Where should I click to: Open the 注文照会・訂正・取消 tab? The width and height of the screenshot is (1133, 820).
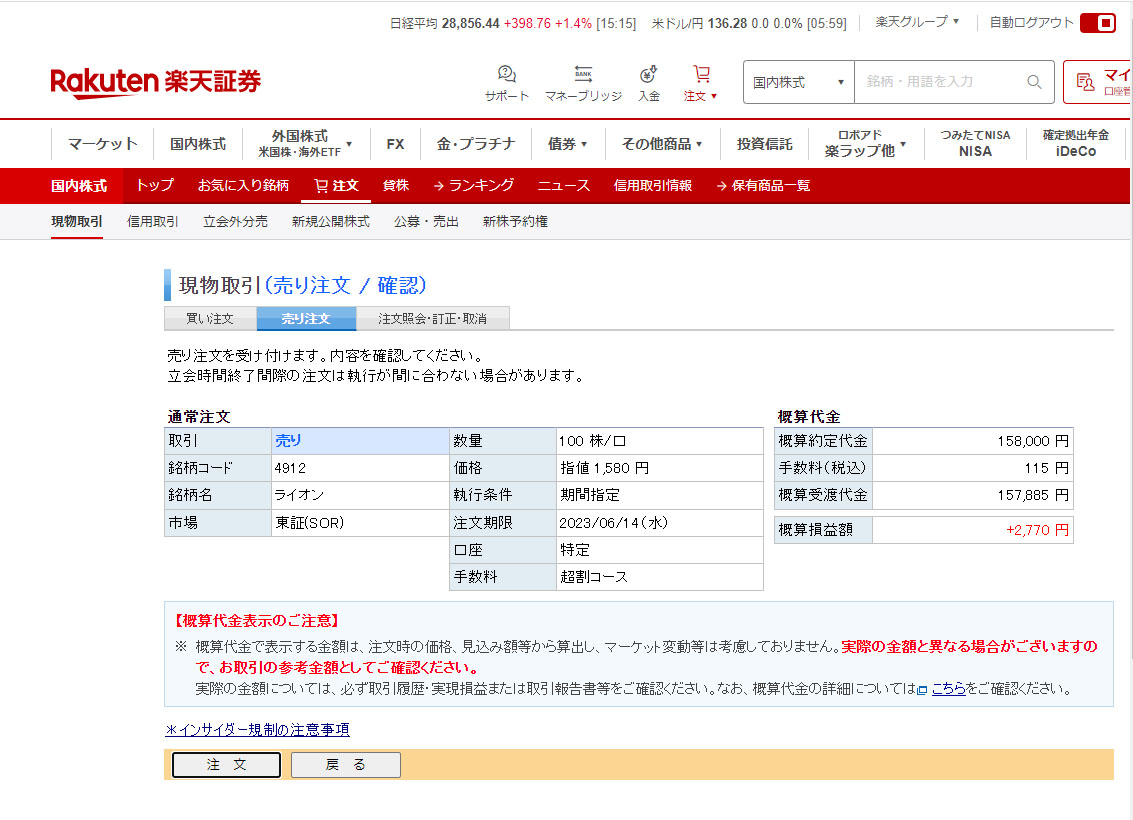coord(432,319)
